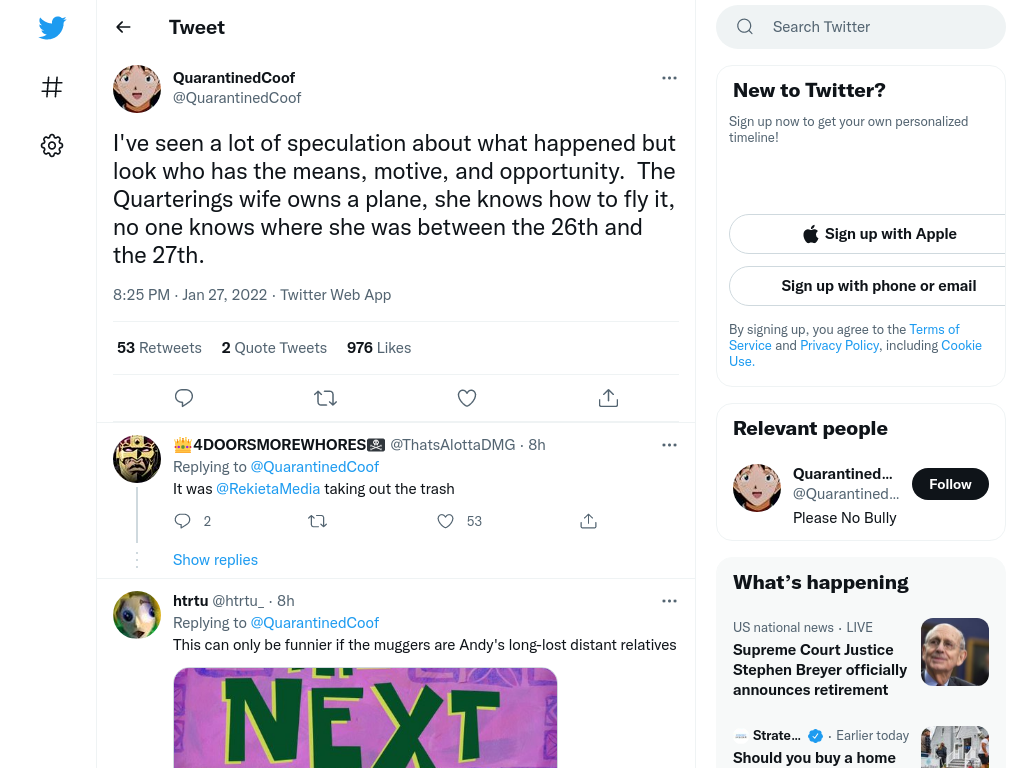Open the Explore hashtag icon

[x=52, y=87]
